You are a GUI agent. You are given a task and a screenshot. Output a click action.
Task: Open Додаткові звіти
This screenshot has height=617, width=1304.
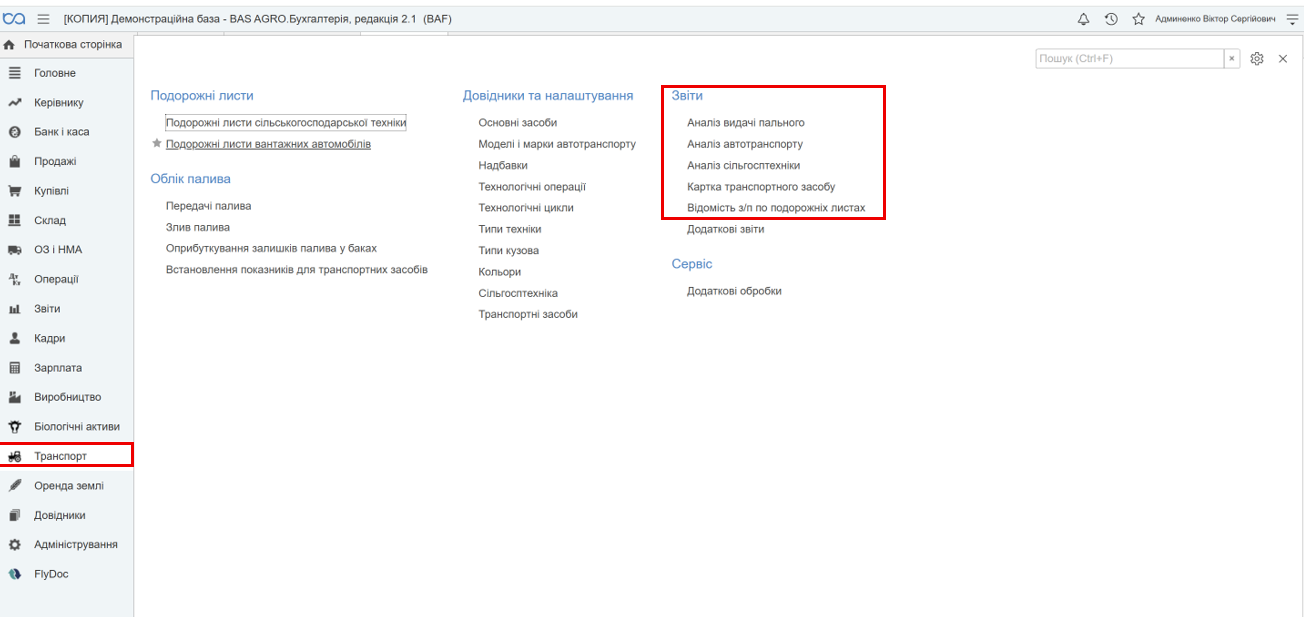coord(726,229)
